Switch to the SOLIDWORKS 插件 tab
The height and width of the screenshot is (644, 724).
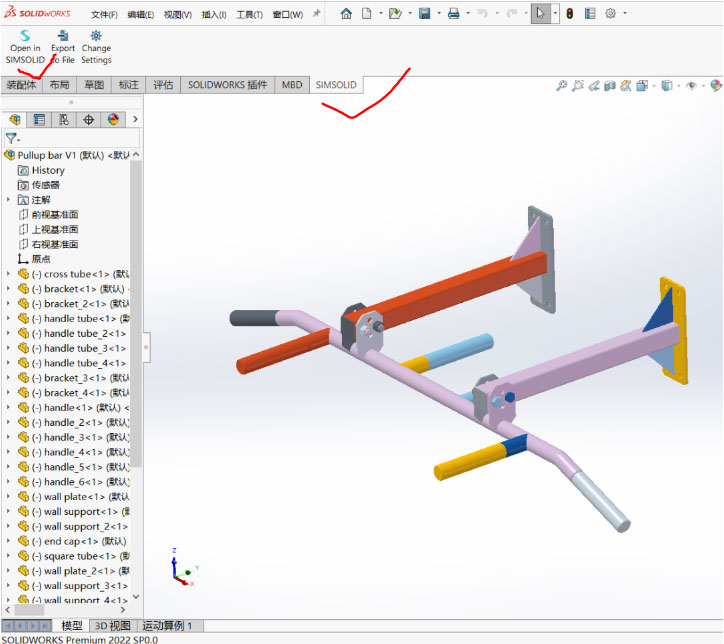[227, 86]
